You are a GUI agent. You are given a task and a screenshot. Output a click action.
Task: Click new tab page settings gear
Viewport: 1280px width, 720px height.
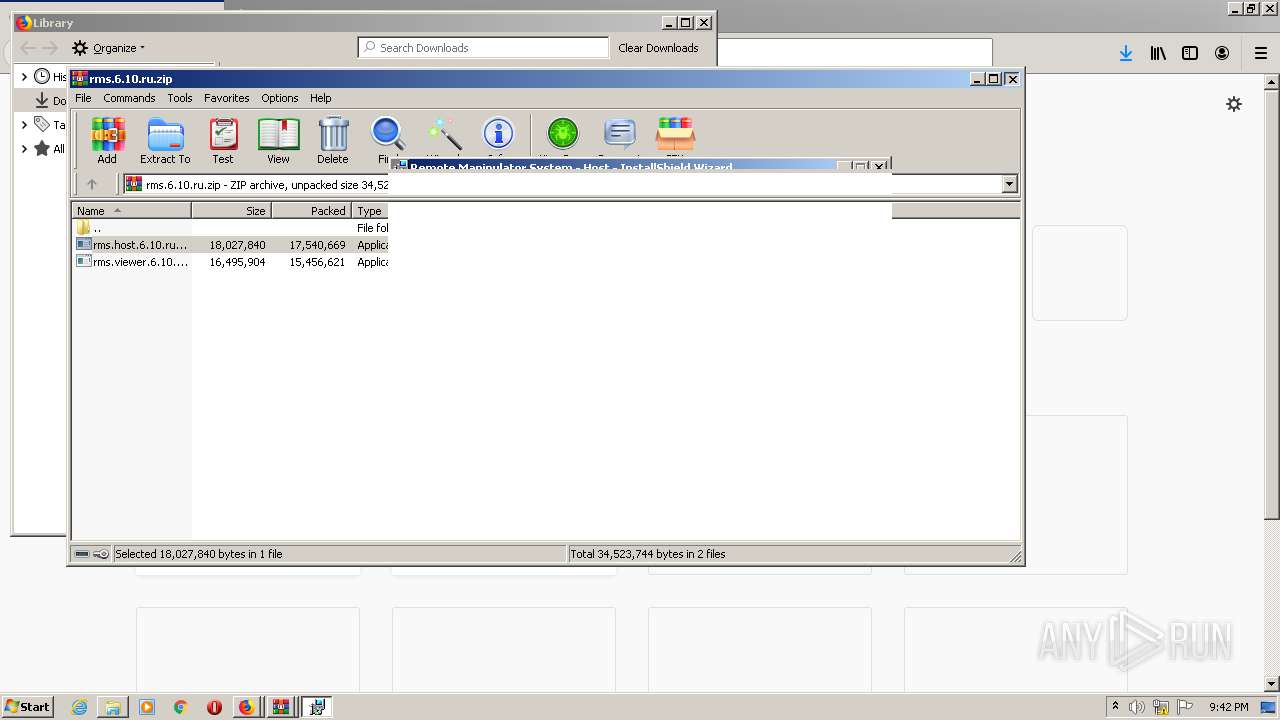coord(1234,104)
